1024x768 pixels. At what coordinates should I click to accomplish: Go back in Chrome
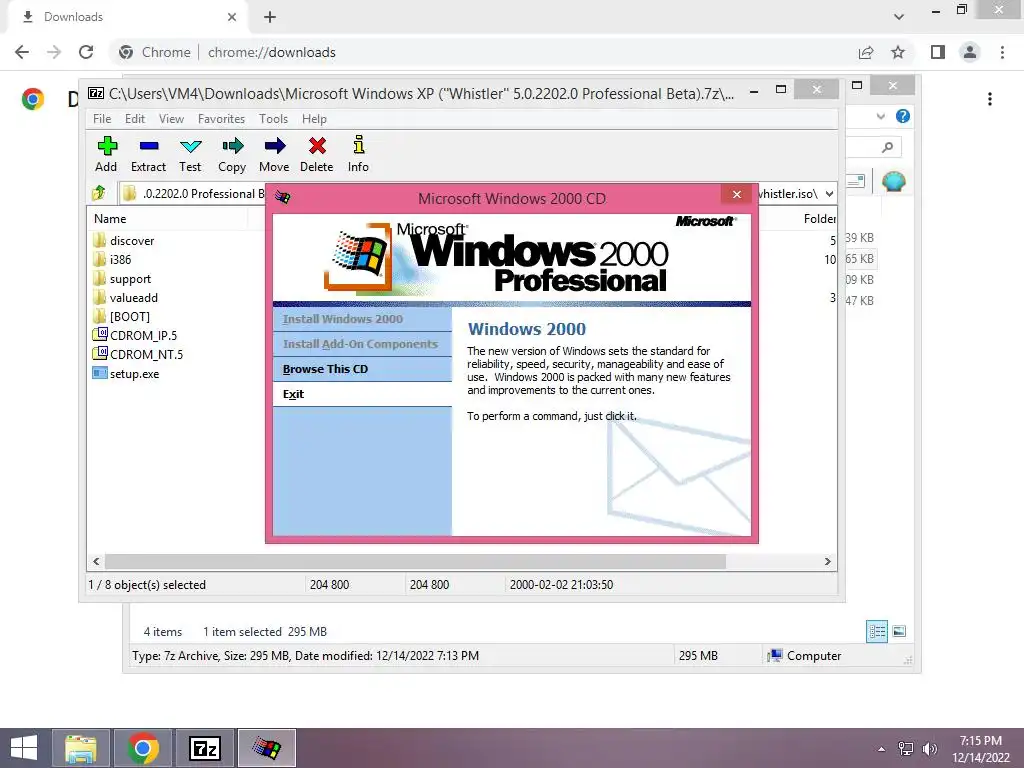(22, 52)
